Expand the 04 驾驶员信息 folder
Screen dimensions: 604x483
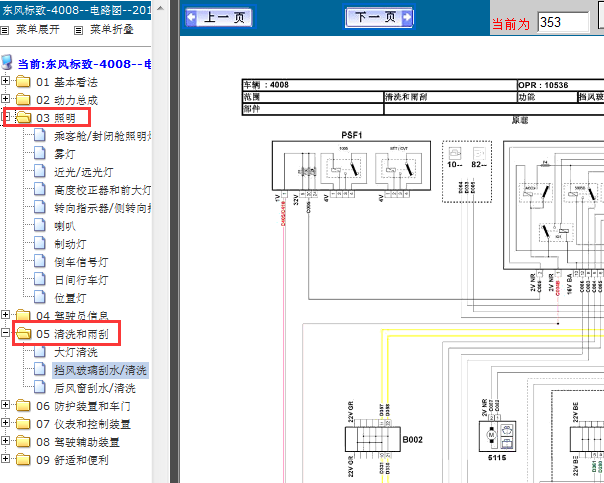[5, 314]
